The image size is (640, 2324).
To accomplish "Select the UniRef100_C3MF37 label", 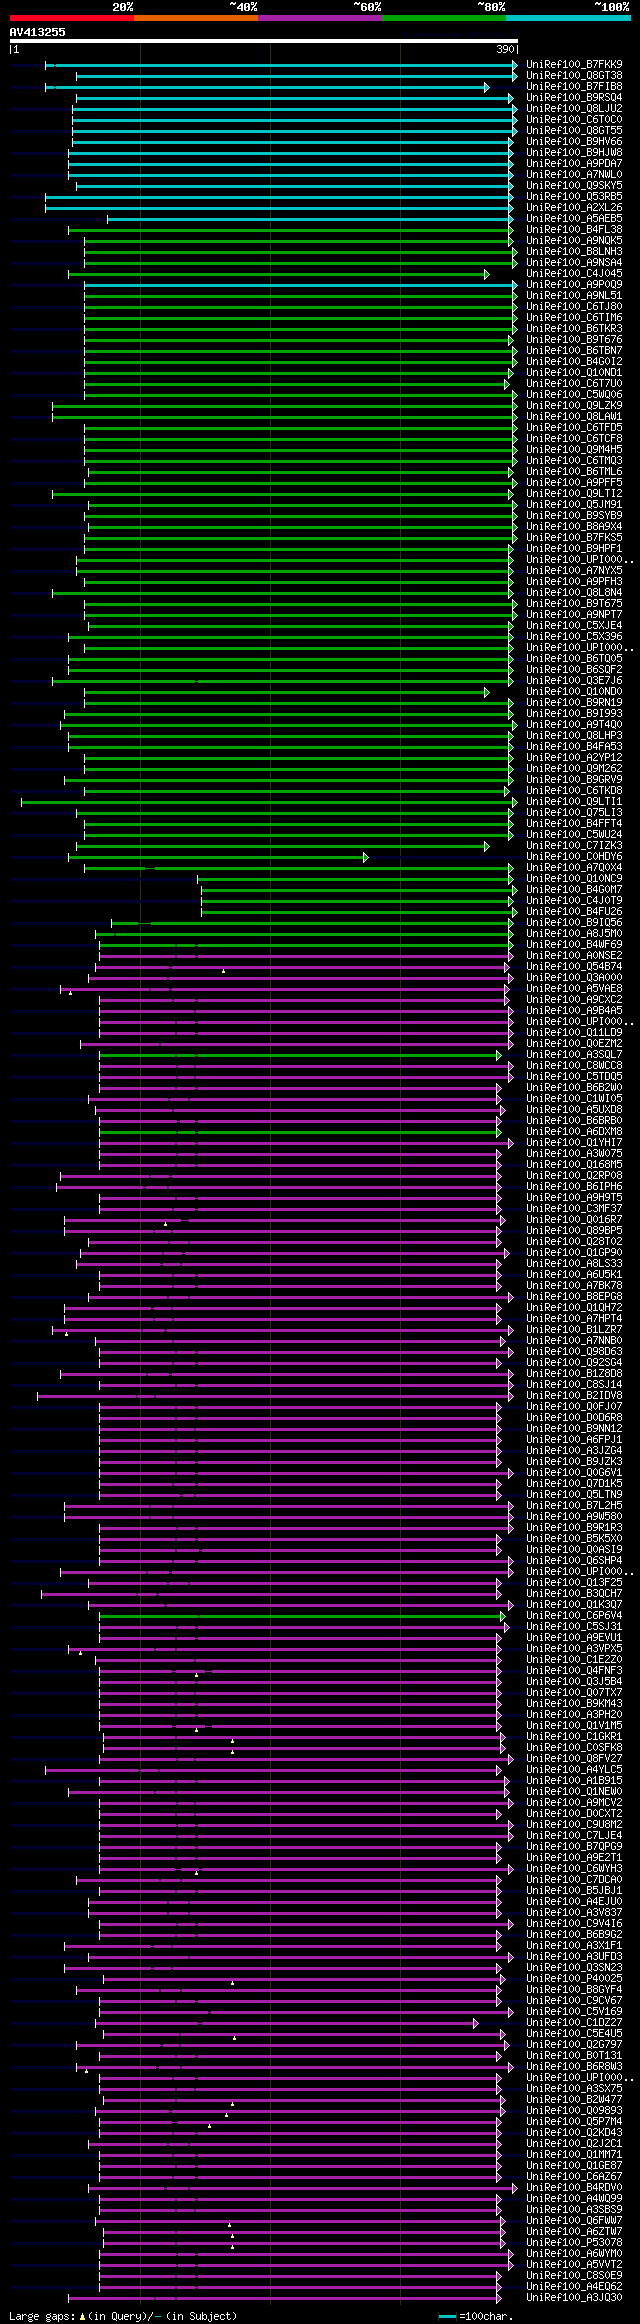I will (x=574, y=1209).
